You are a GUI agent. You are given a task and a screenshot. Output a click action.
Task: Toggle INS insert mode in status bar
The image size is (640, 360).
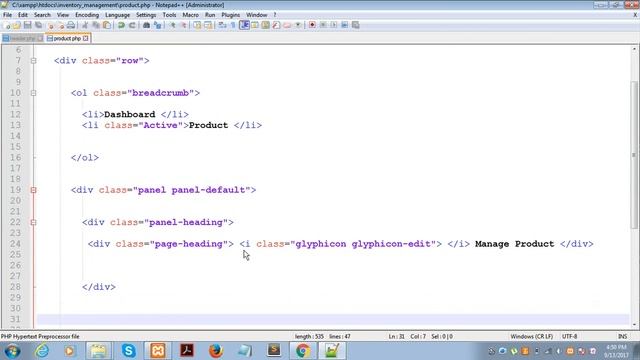(x=622, y=336)
